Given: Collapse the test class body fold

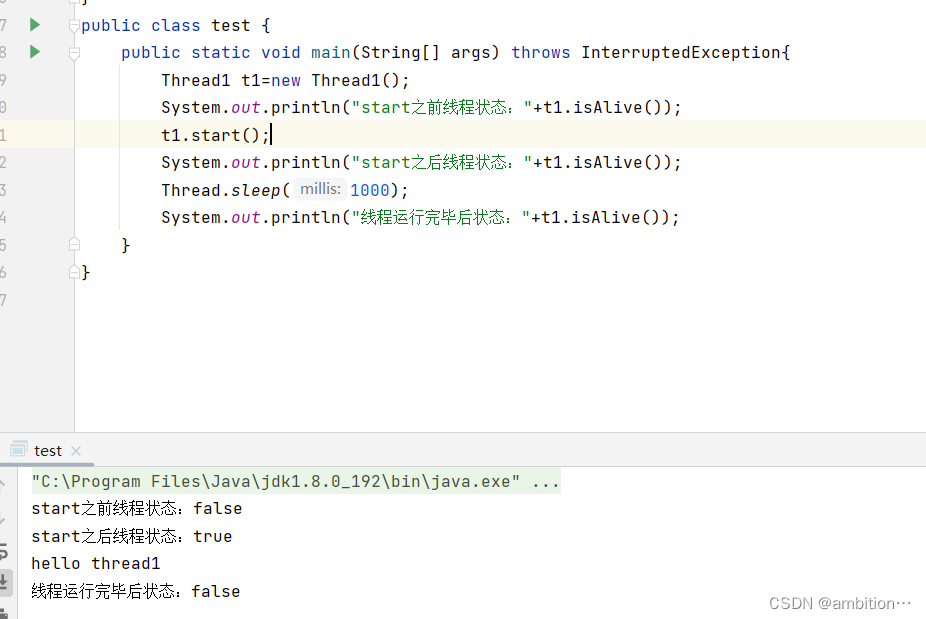Looking at the screenshot, I should [x=73, y=25].
